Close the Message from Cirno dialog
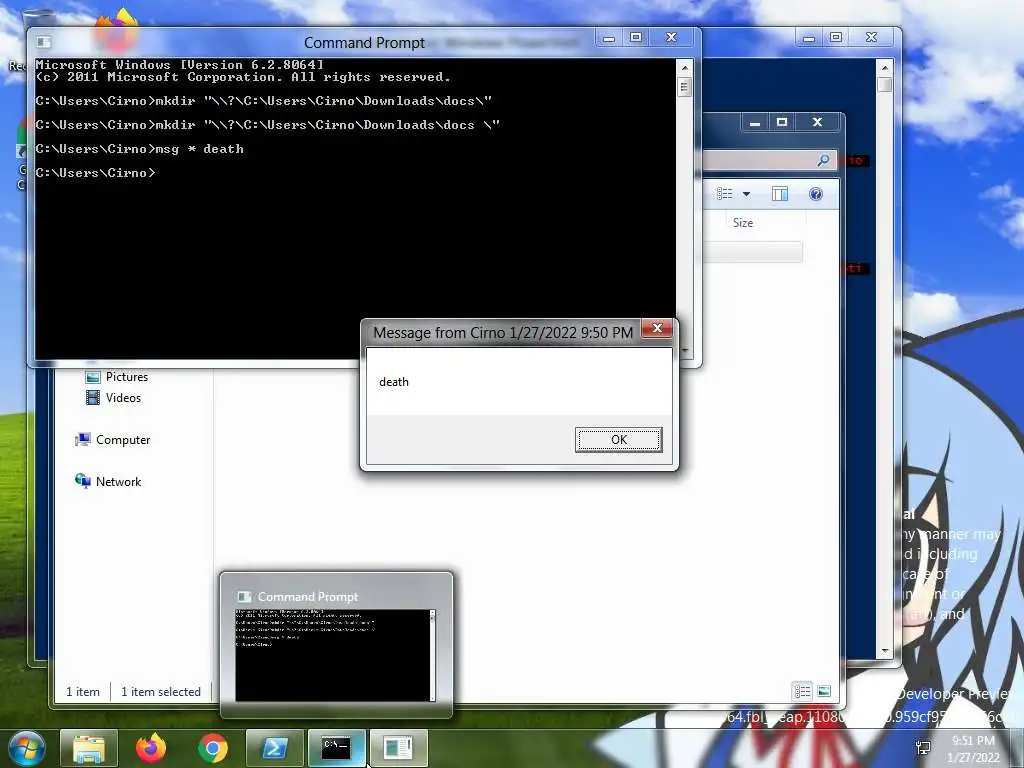This screenshot has height=768, width=1024. [x=658, y=328]
